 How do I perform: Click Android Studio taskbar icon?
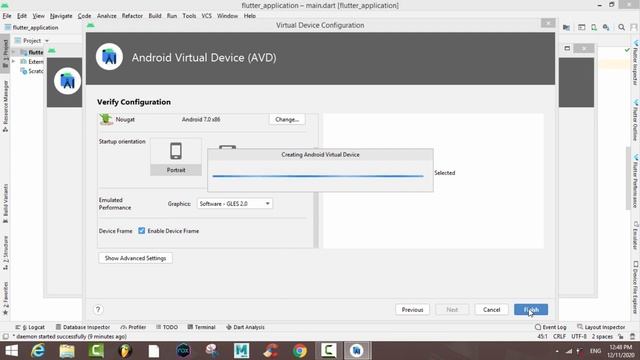click(x=357, y=351)
